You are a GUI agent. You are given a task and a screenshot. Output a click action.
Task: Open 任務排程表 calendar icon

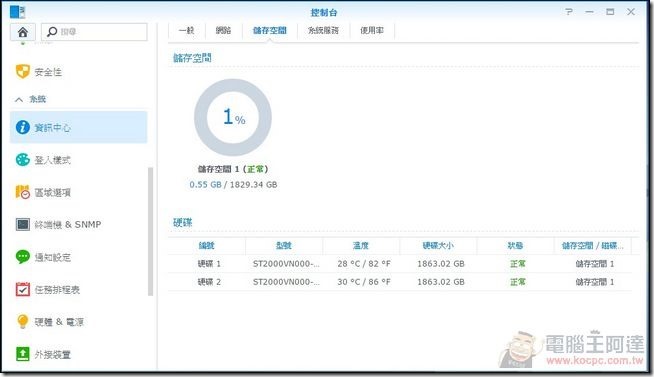[23, 289]
